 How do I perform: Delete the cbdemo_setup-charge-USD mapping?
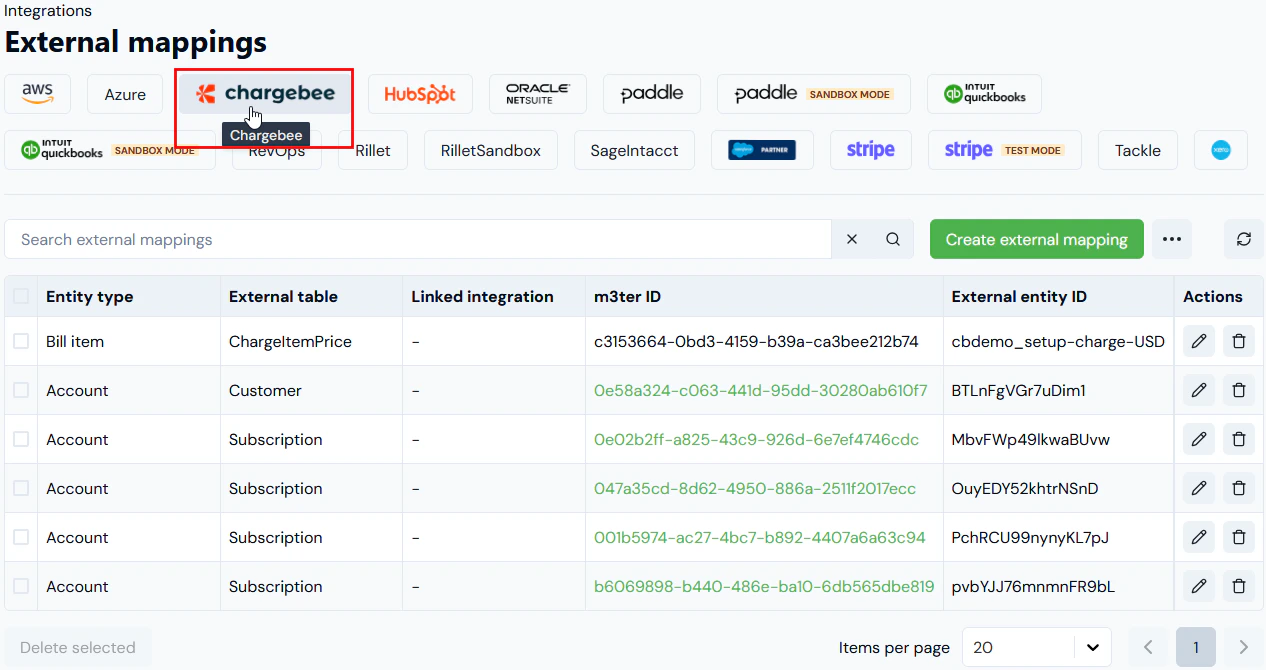click(x=1238, y=341)
